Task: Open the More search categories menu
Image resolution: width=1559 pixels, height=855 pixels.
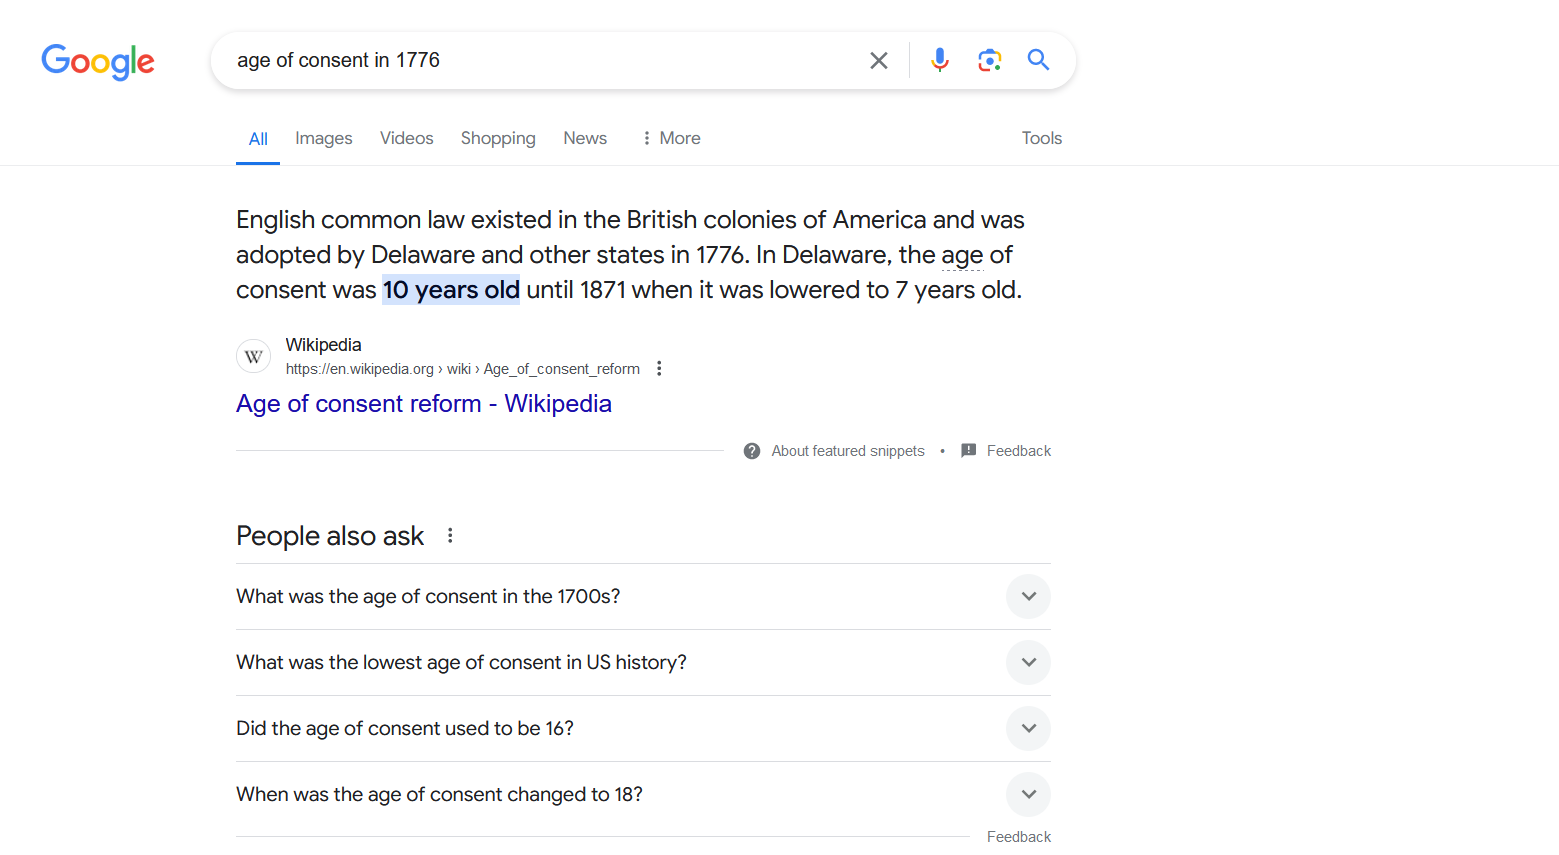Action: tap(671, 138)
